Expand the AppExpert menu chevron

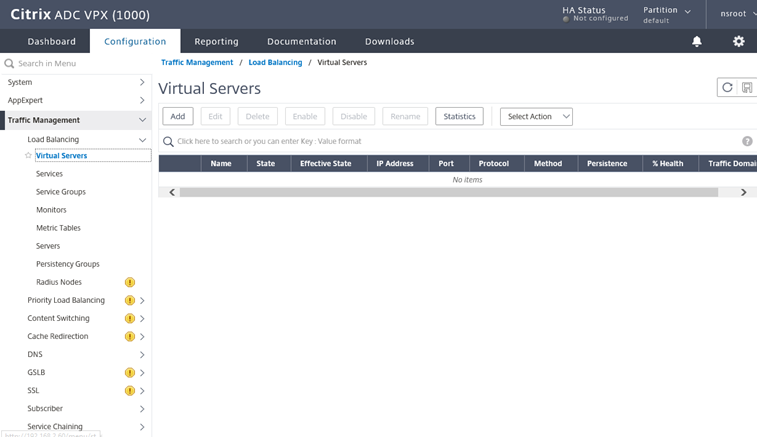pos(142,100)
